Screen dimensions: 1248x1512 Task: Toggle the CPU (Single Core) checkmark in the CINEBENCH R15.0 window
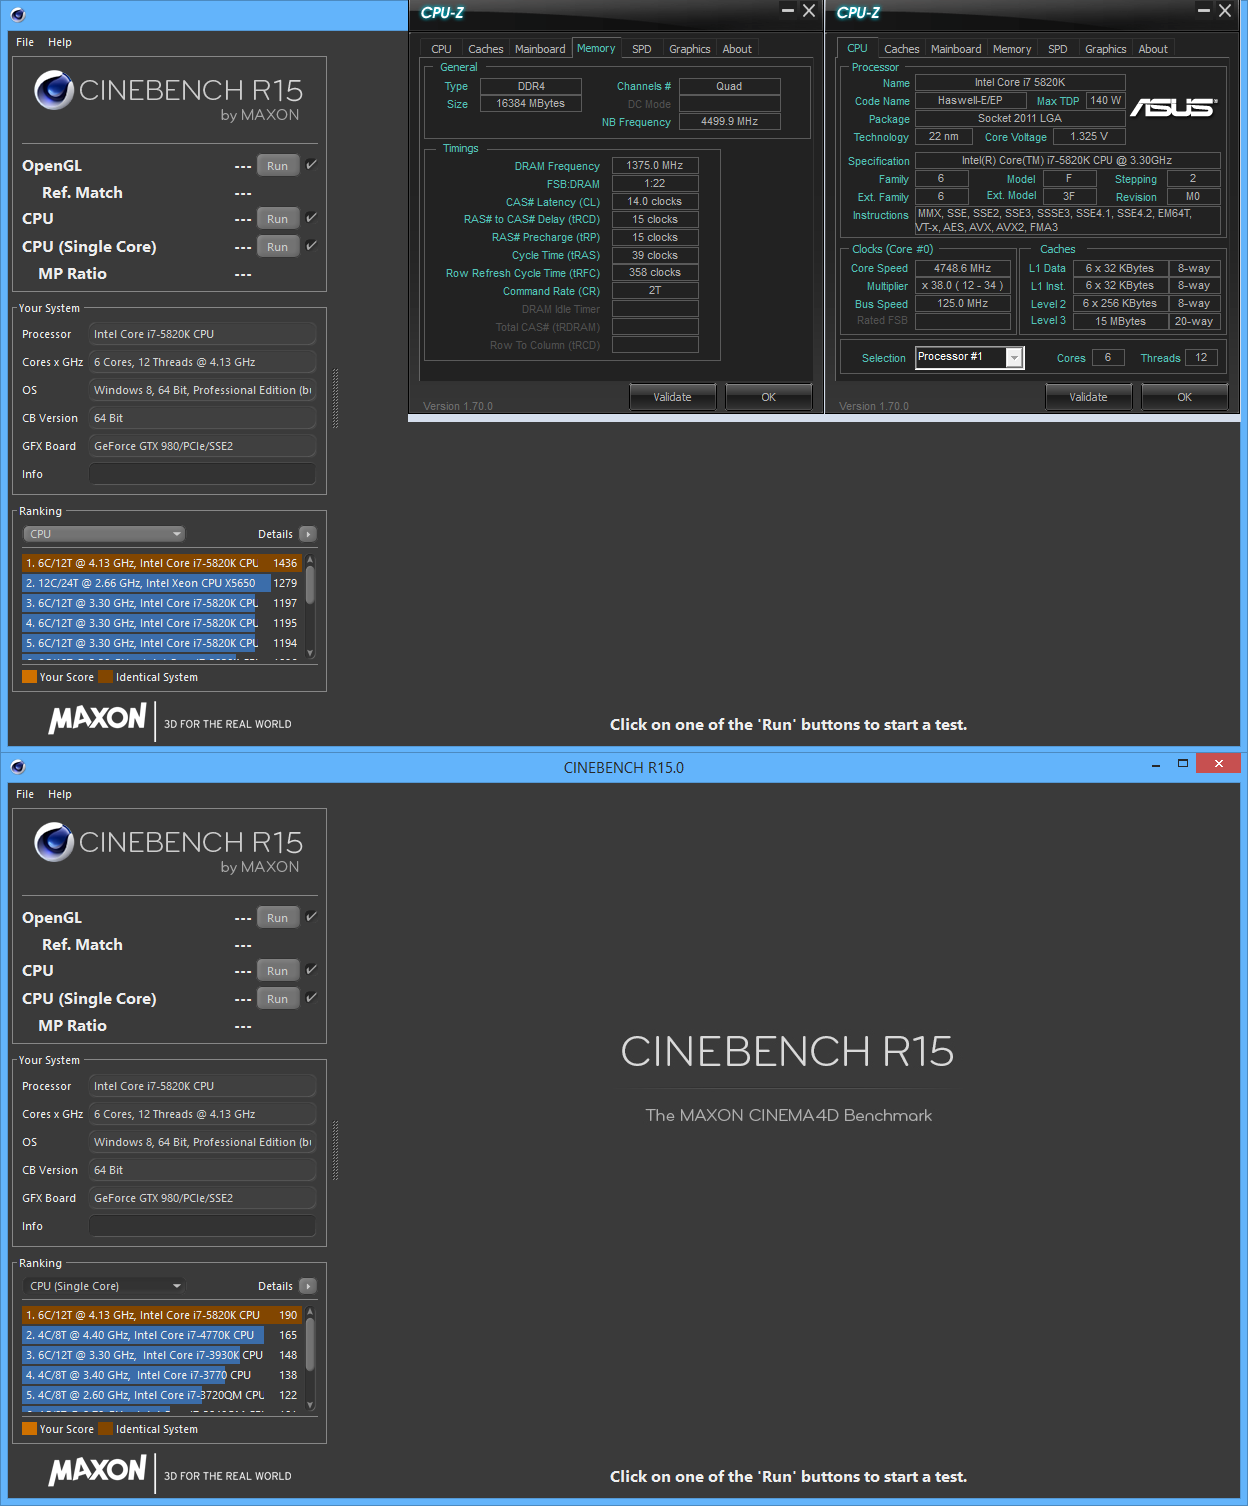pos(312,998)
